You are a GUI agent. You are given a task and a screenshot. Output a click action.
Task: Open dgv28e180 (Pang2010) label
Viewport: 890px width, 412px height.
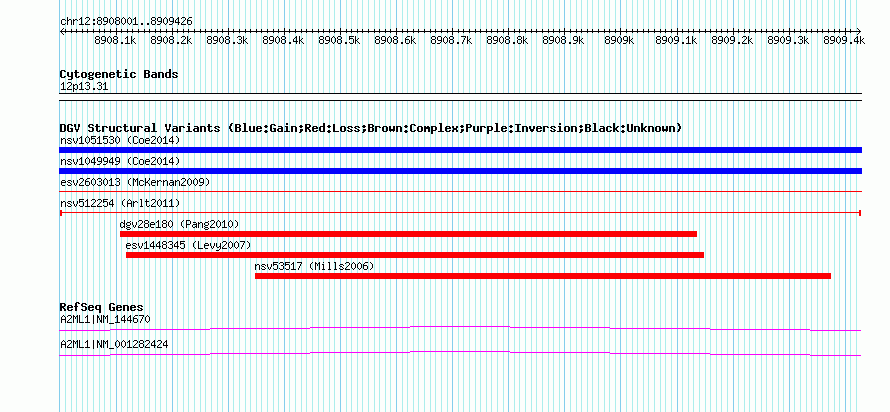point(179,224)
